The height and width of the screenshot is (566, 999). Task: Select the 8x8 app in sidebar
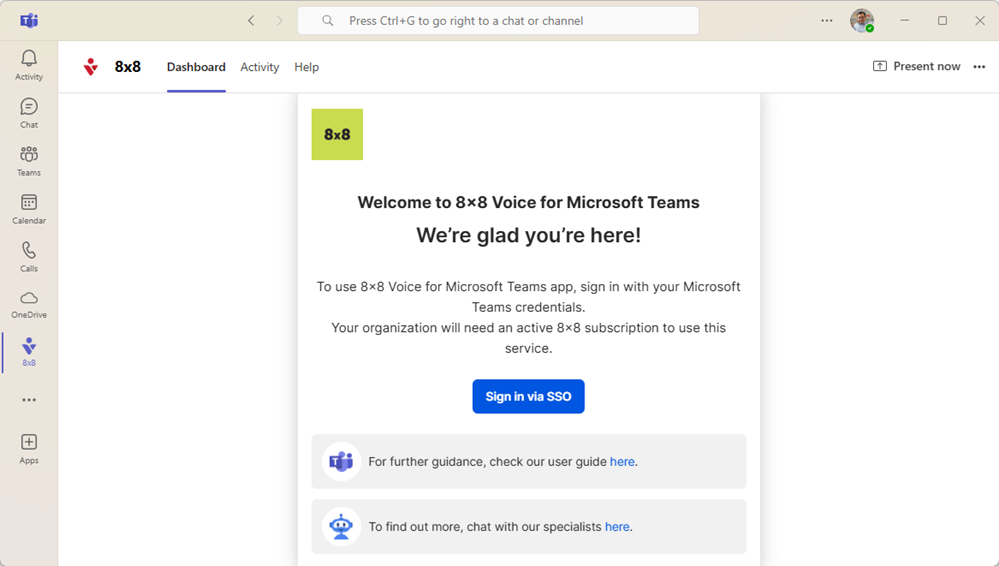(x=29, y=352)
